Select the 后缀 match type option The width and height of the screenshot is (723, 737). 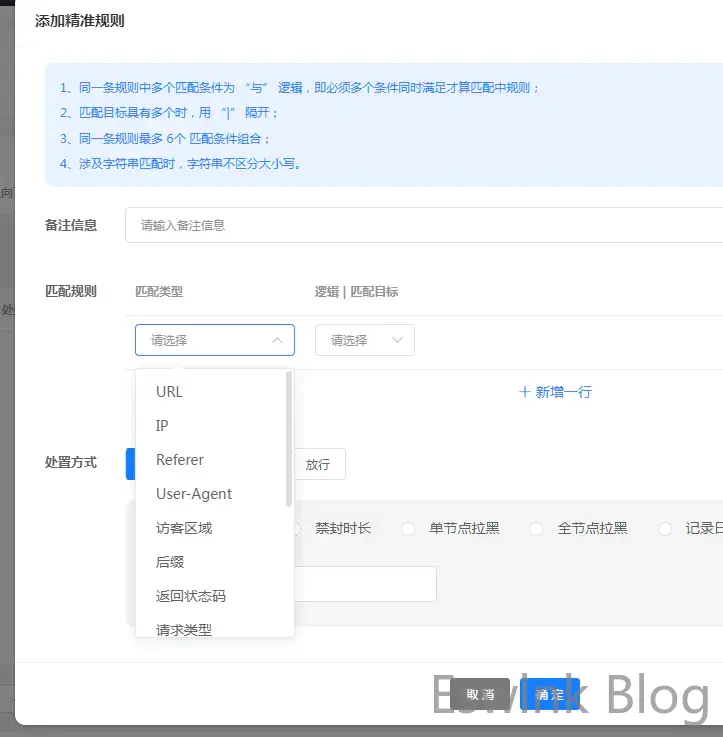(x=170, y=562)
